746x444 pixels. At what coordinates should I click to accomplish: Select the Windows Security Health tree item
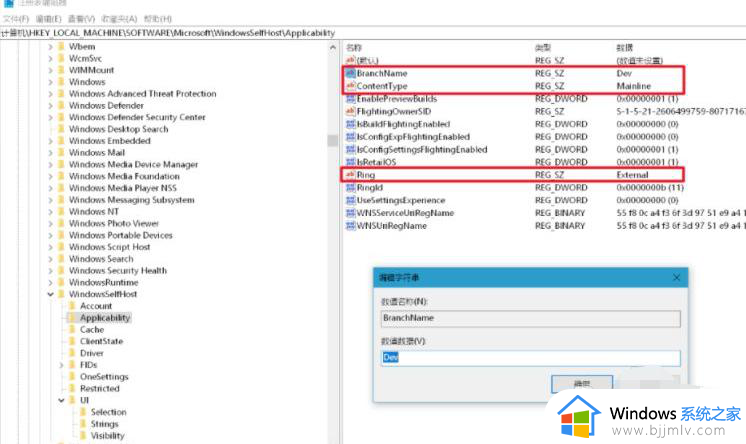[x=118, y=270]
